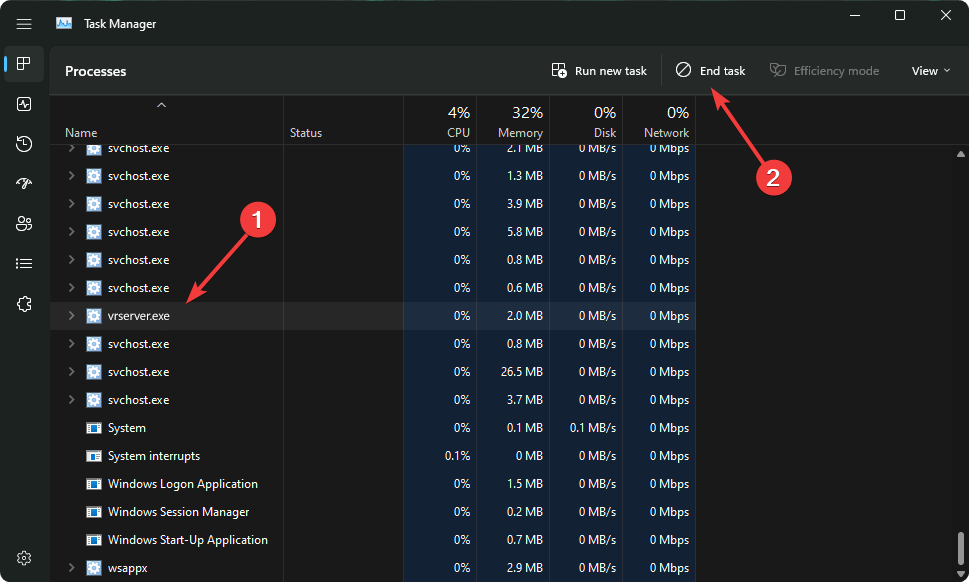The height and width of the screenshot is (582, 969).
Task: Switch to the Processes page icon in sidebar
Action: click(x=24, y=64)
